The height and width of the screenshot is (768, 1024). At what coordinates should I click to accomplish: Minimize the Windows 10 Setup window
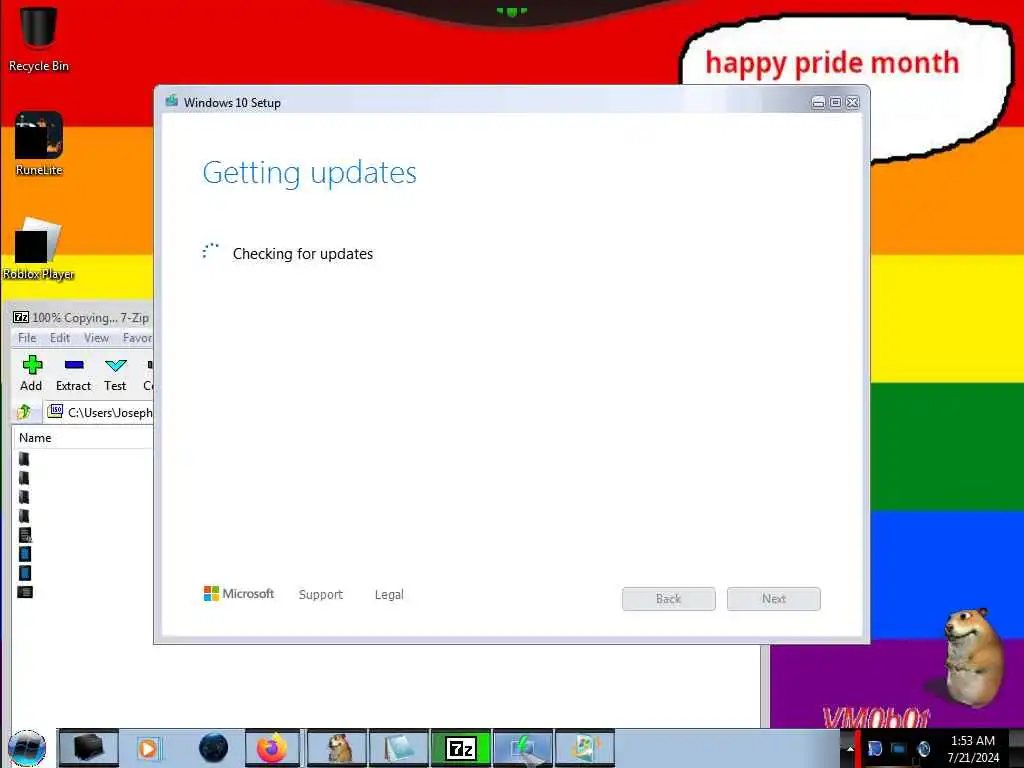[x=818, y=103]
